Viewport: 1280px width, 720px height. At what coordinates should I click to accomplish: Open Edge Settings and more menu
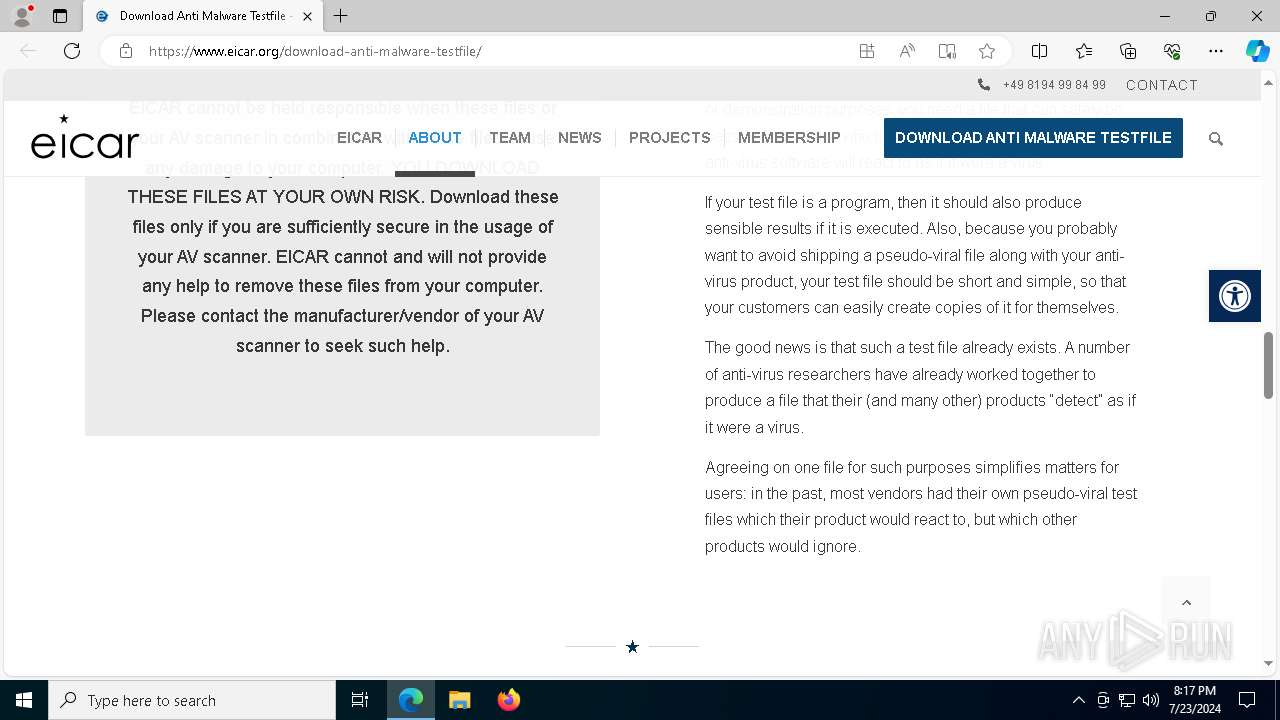(x=1216, y=51)
